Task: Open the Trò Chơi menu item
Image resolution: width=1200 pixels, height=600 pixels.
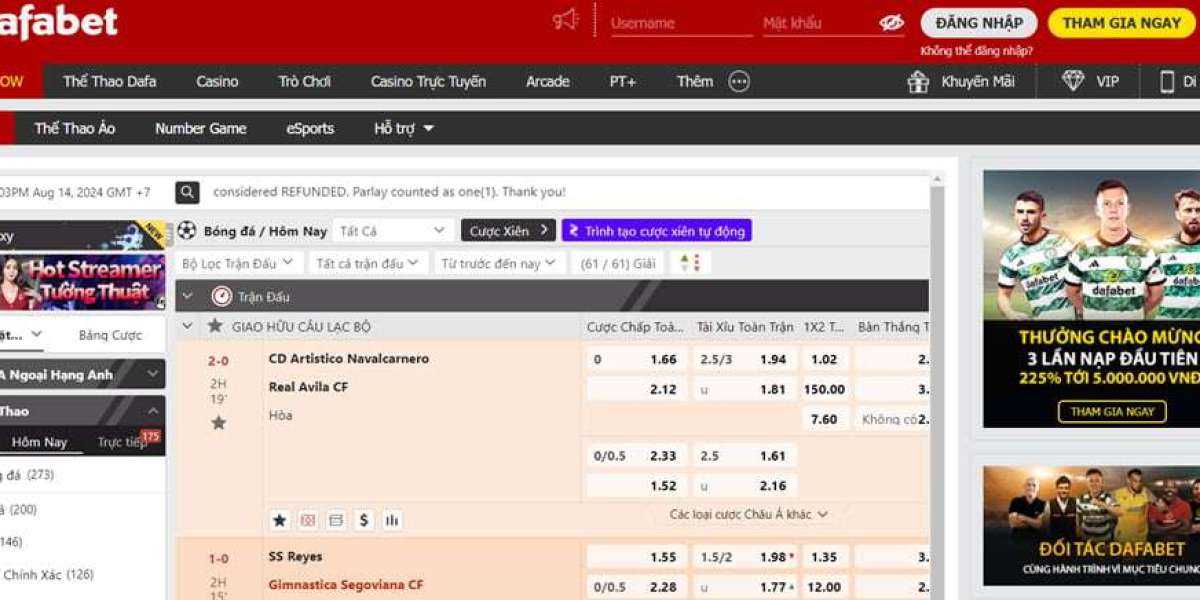Action: 304,81
